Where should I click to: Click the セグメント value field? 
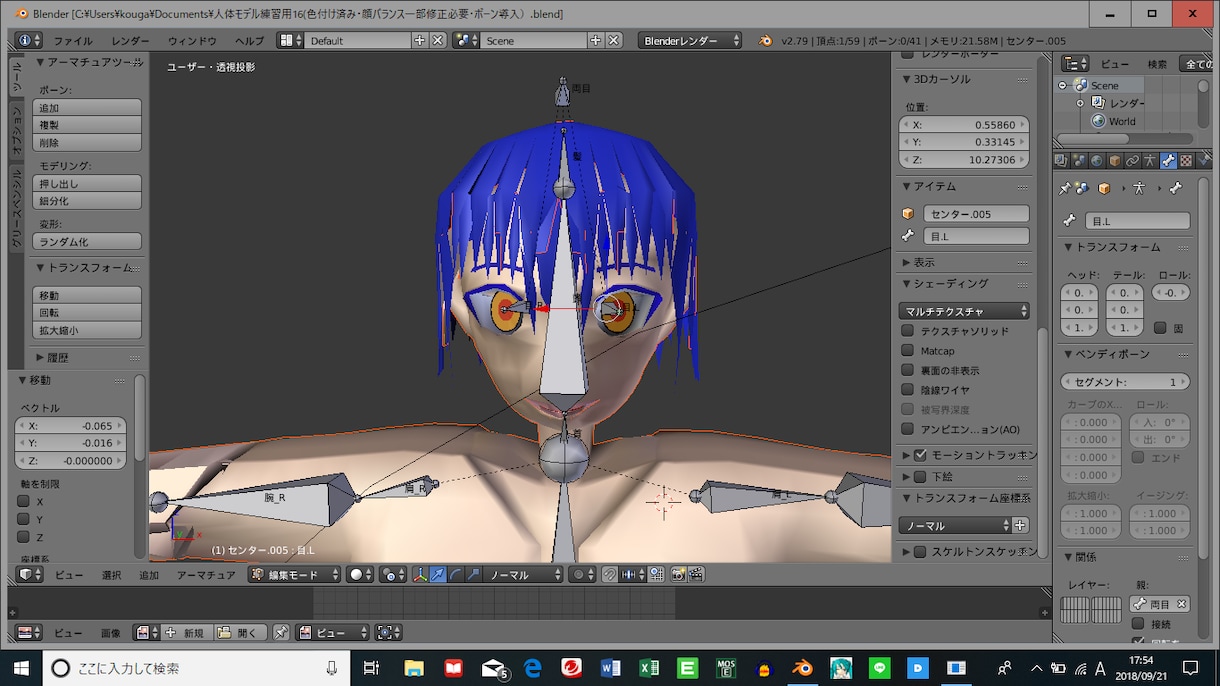click(x=1125, y=382)
